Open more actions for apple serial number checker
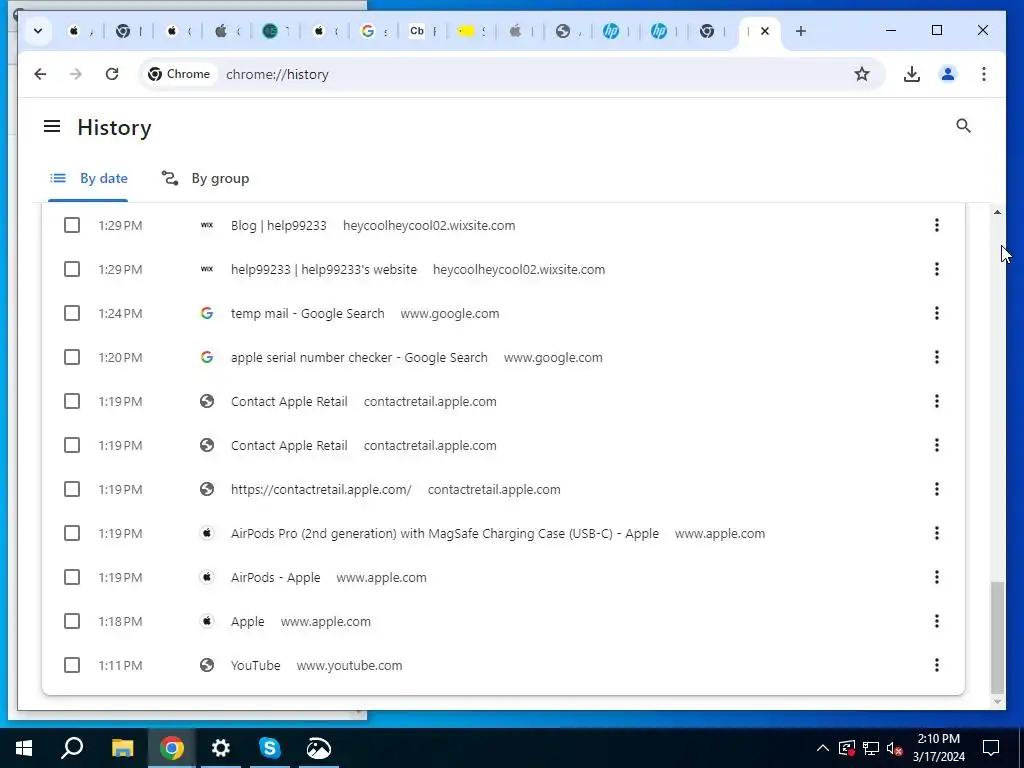This screenshot has height=768, width=1024. (x=936, y=357)
